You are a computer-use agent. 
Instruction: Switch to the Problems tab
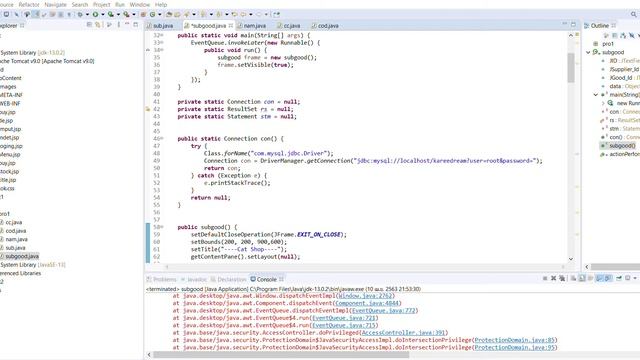pos(162,279)
